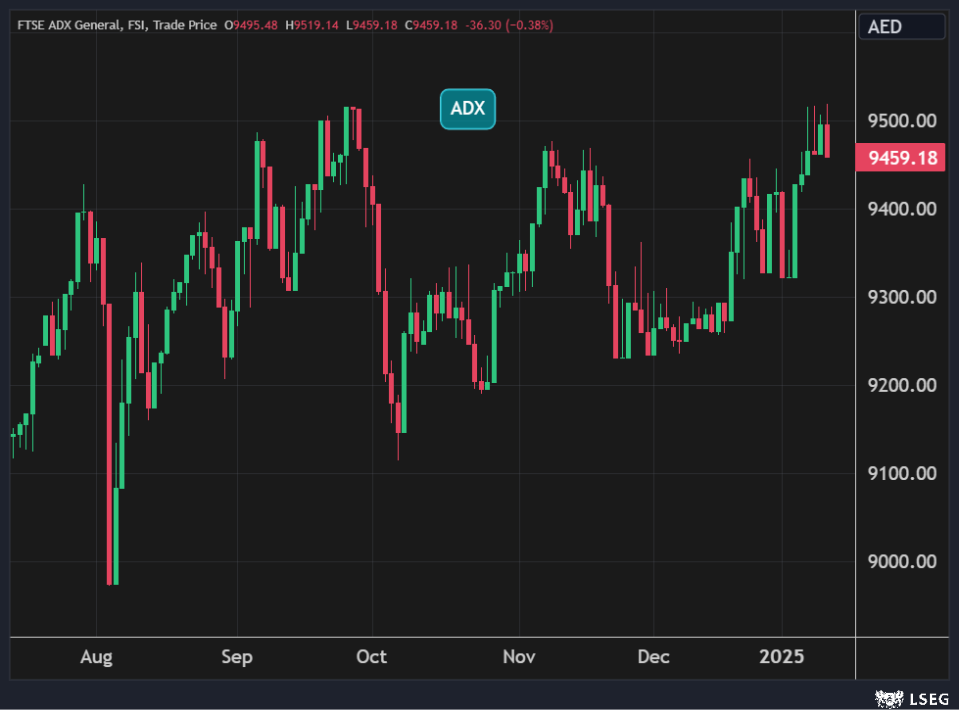Click the red 9459.18 current price tag
This screenshot has height=710, width=959.
point(902,157)
